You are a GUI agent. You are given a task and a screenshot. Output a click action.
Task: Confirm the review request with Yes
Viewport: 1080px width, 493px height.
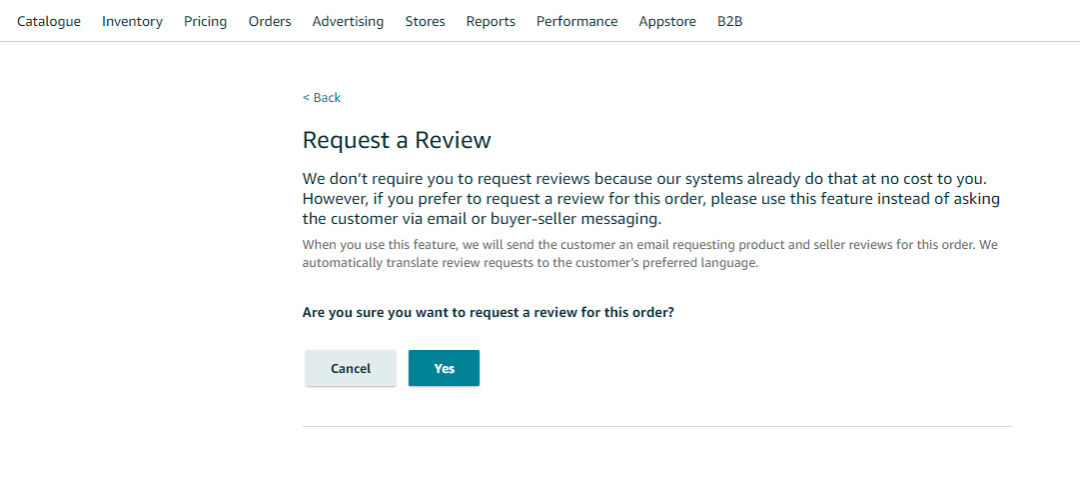pos(444,368)
